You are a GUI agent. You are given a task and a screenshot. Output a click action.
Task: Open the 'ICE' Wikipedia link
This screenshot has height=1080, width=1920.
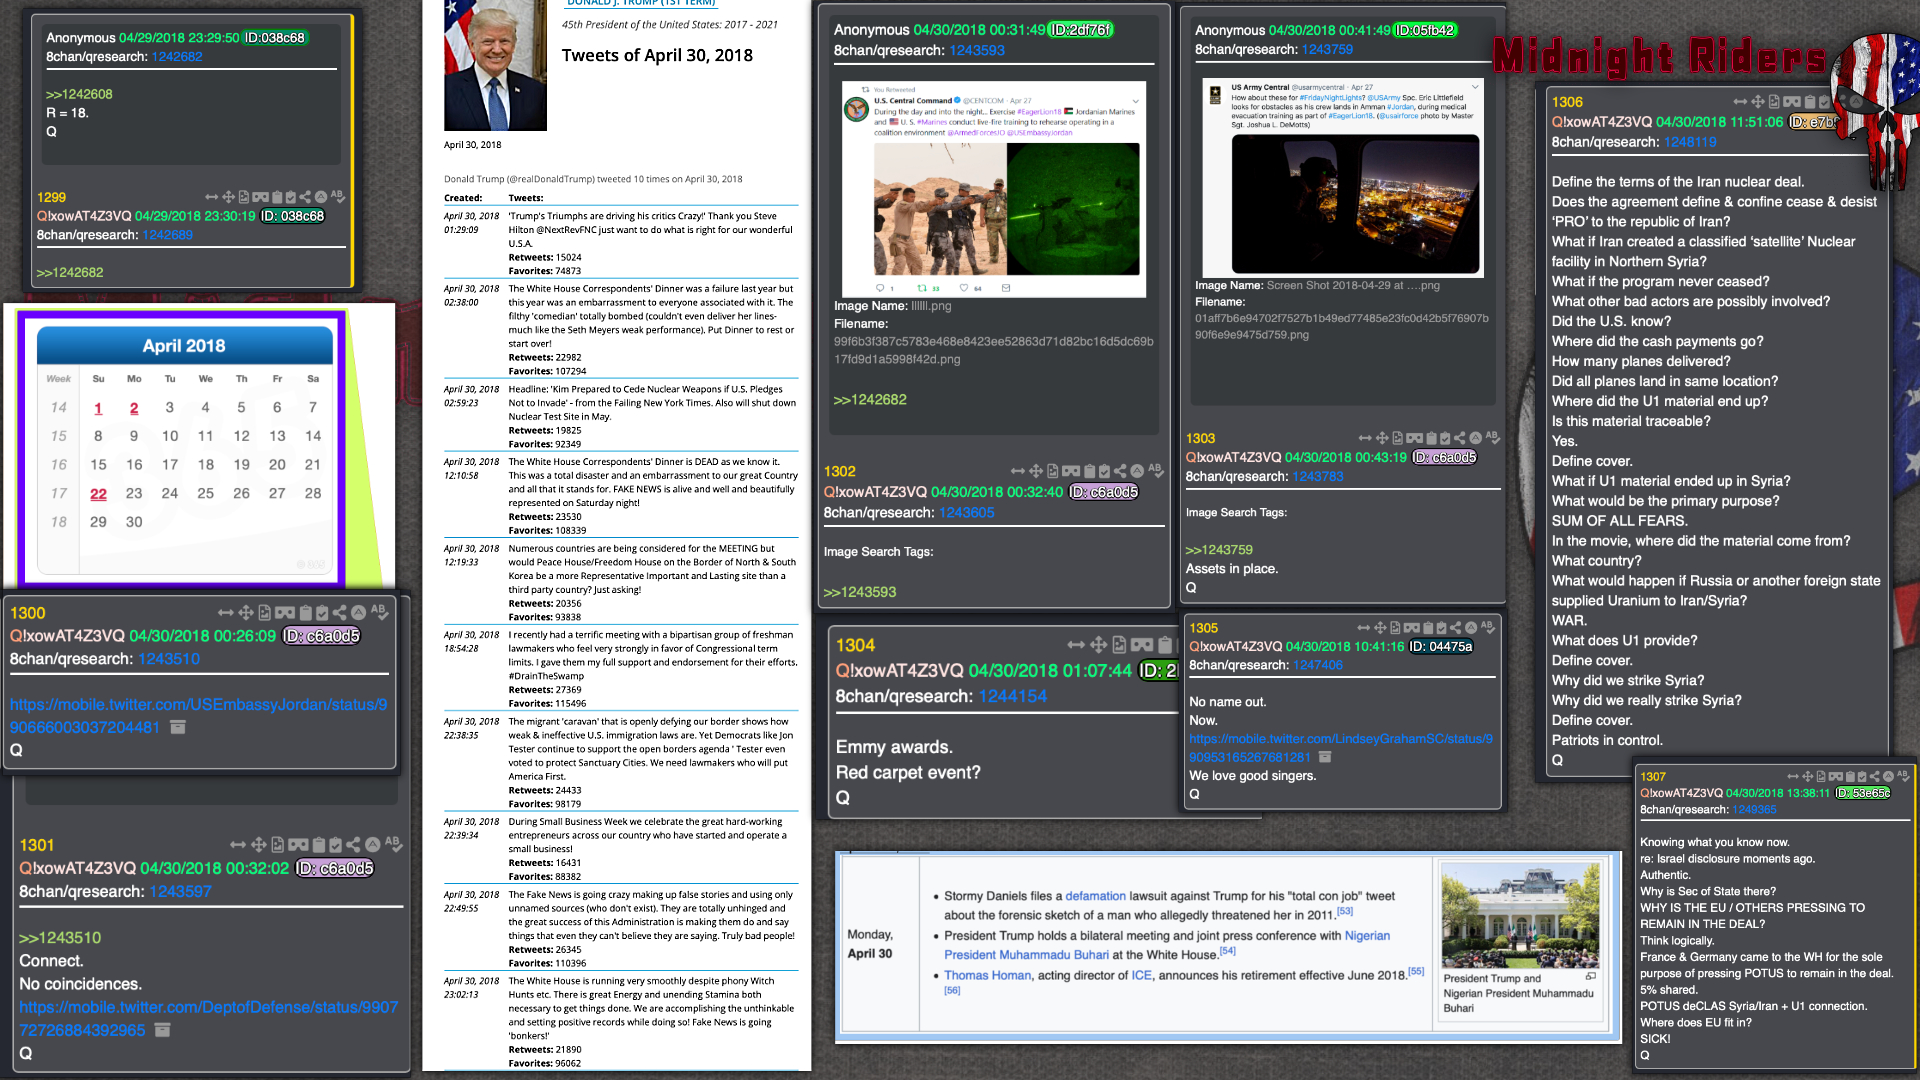(x=1141, y=975)
